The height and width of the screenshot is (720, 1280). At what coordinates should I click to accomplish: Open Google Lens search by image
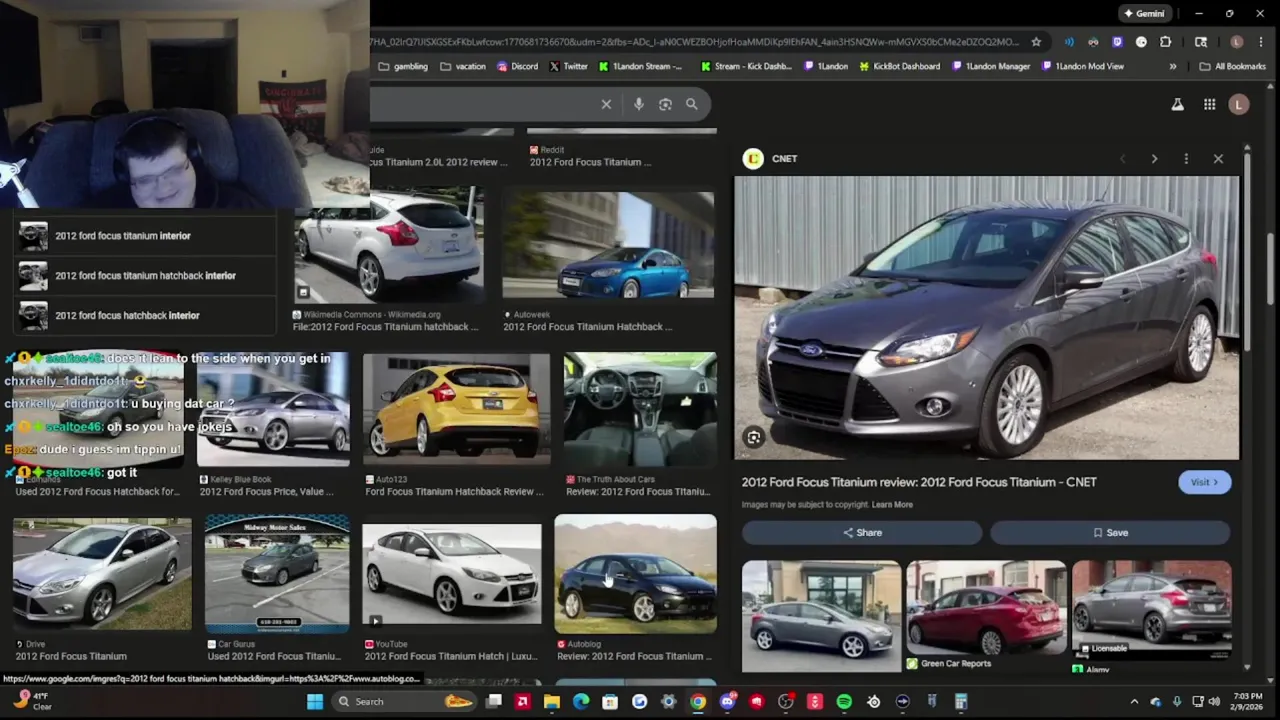(665, 104)
